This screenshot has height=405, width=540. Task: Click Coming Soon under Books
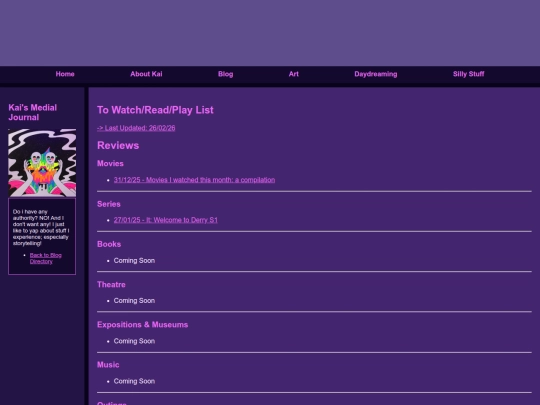coord(134,261)
